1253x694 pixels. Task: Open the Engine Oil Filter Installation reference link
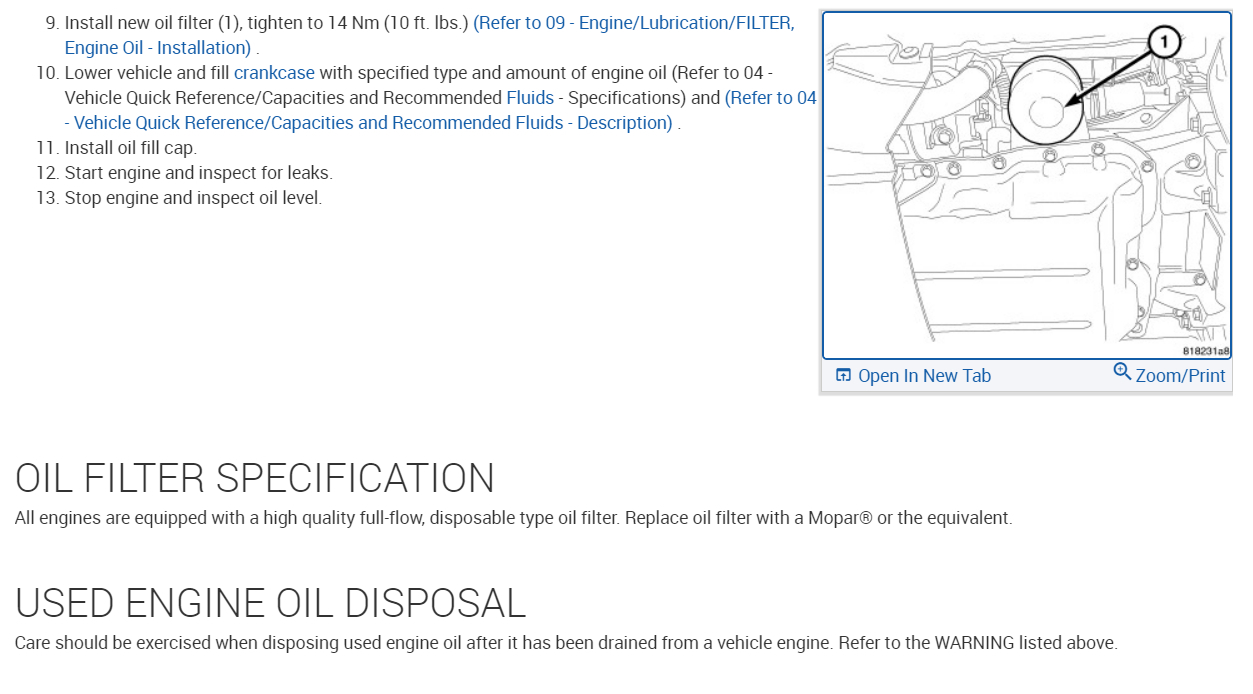point(633,23)
